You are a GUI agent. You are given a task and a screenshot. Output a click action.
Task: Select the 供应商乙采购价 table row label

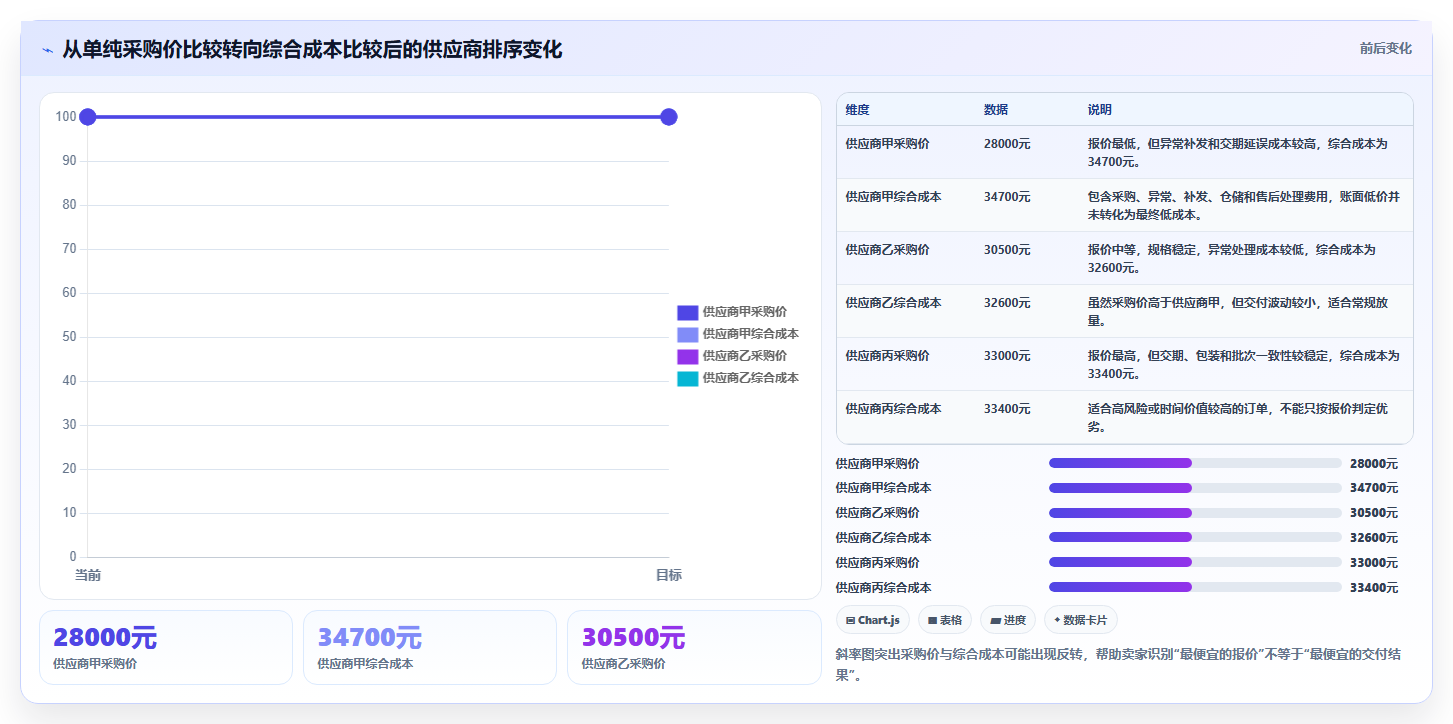pyautogui.click(x=887, y=250)
